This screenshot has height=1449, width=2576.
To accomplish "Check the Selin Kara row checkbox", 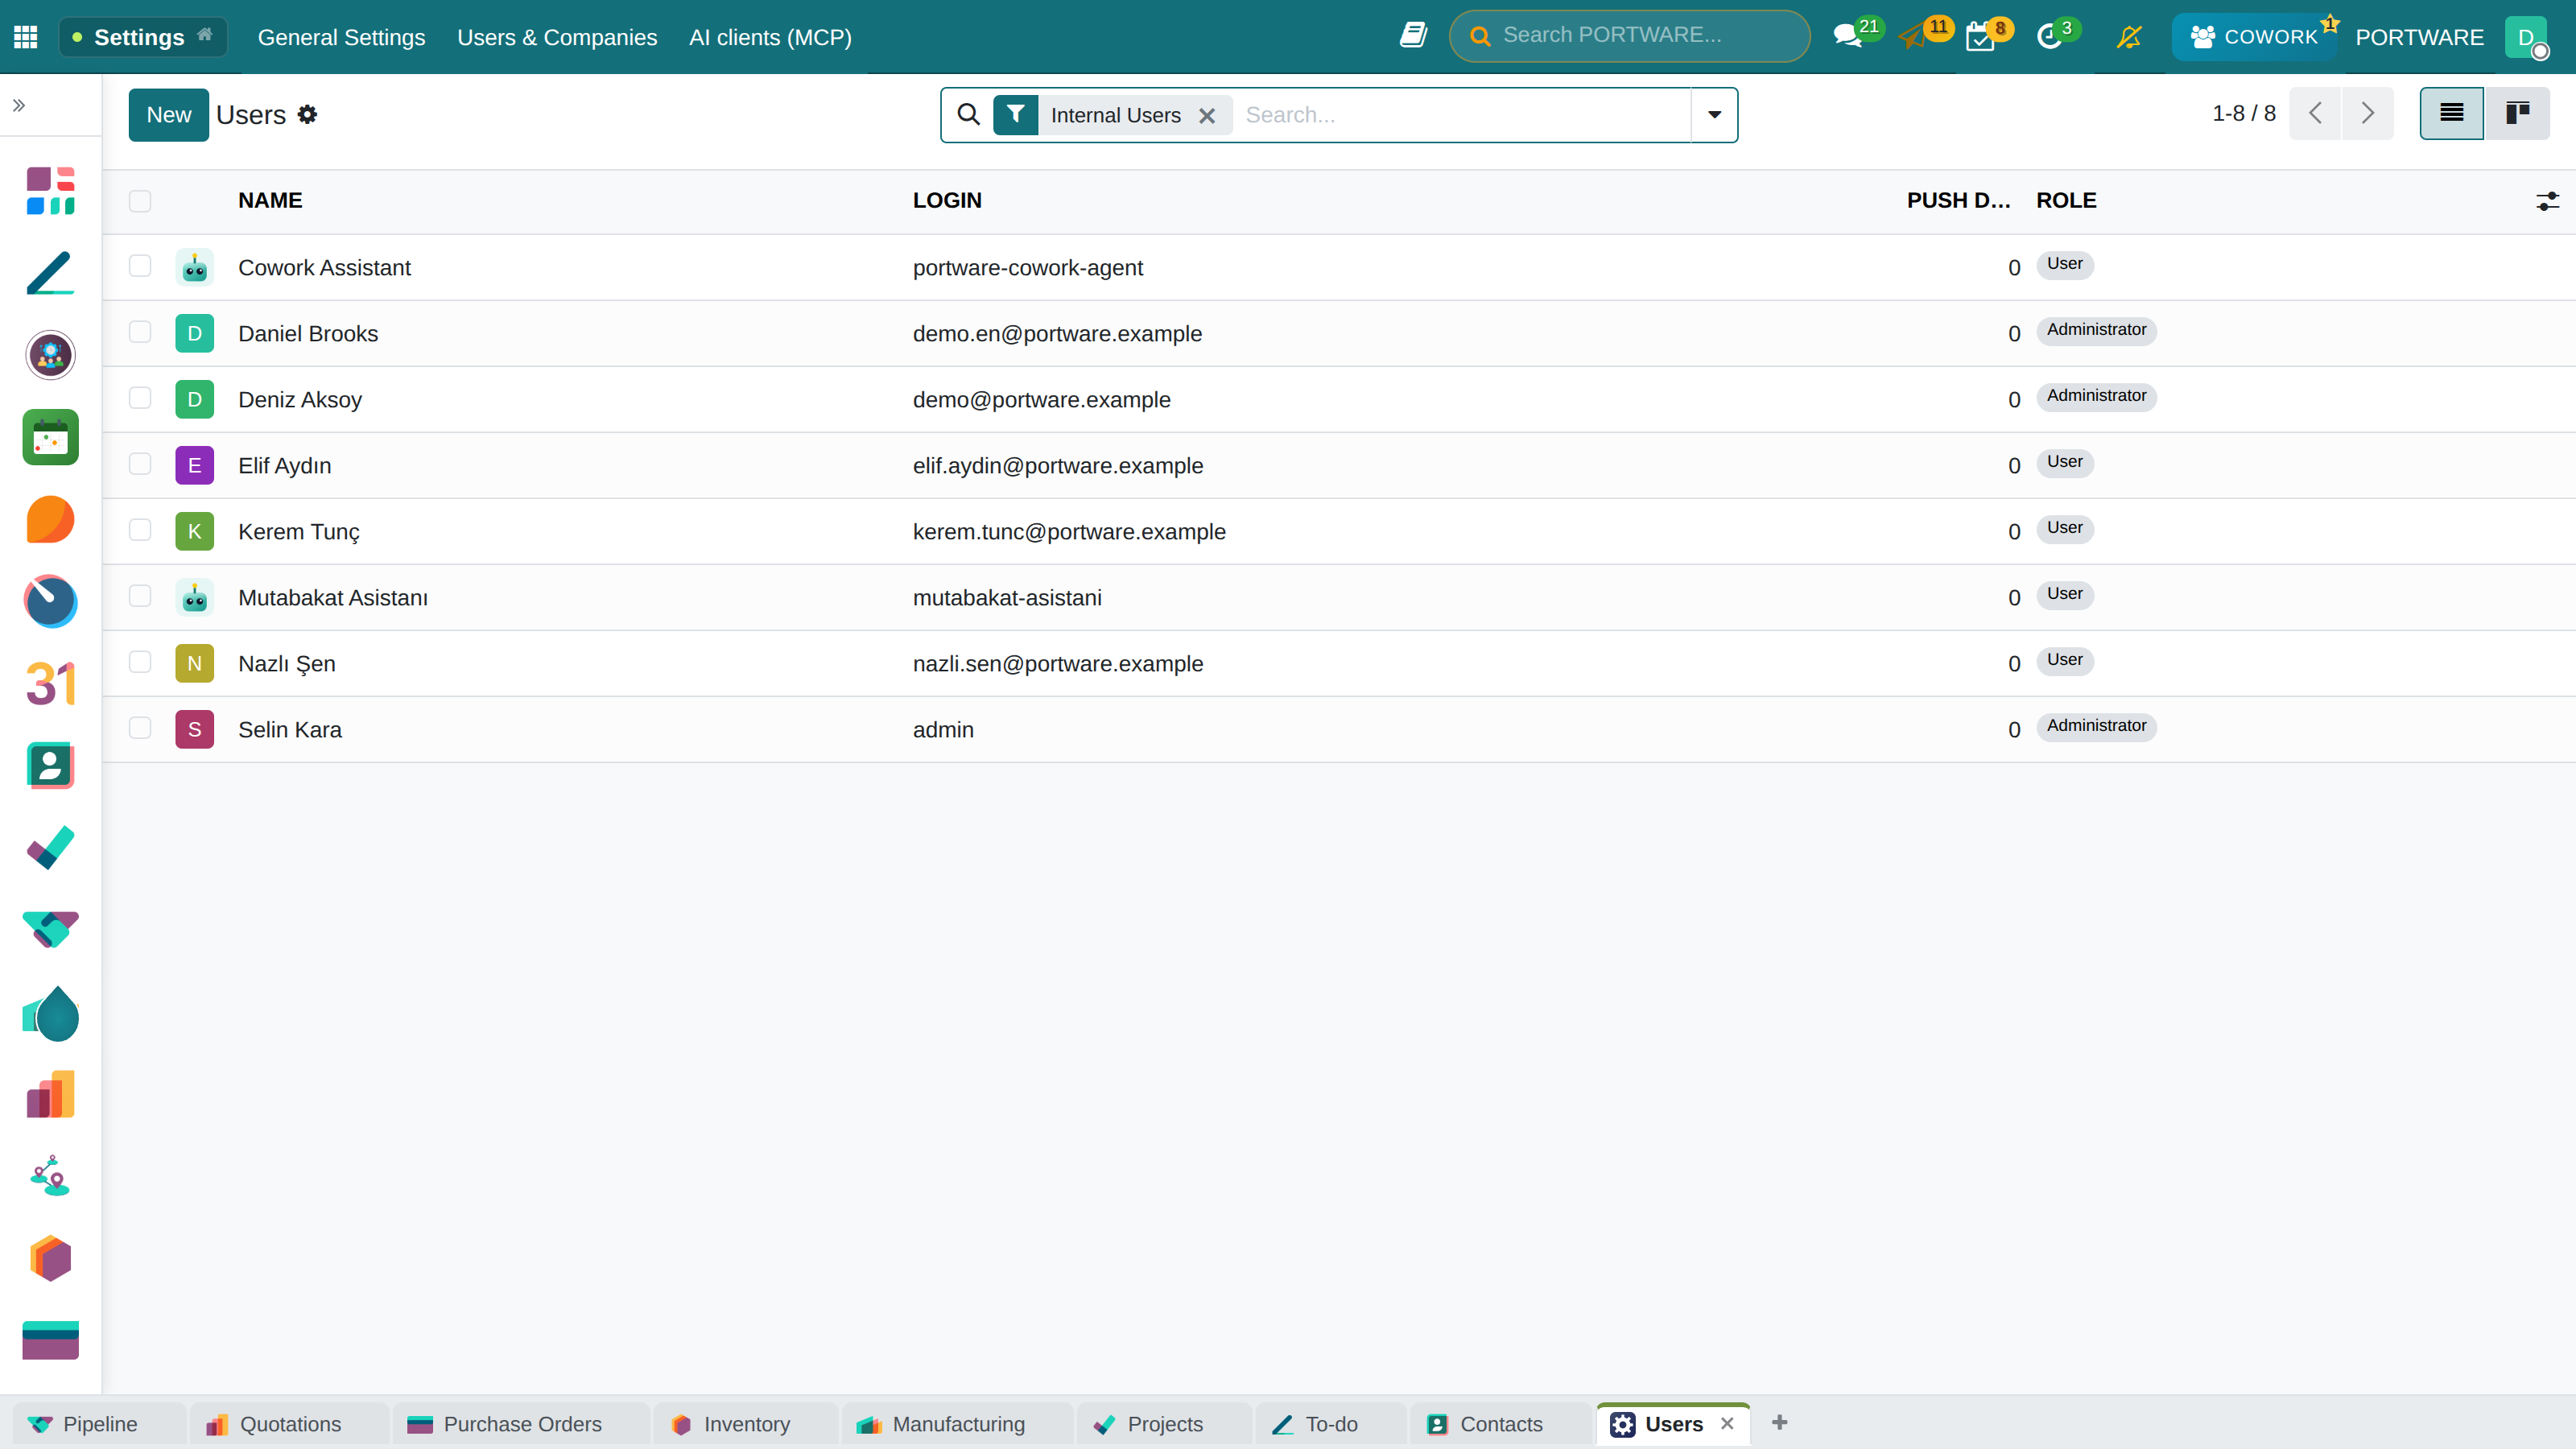I will click(140, 728).
